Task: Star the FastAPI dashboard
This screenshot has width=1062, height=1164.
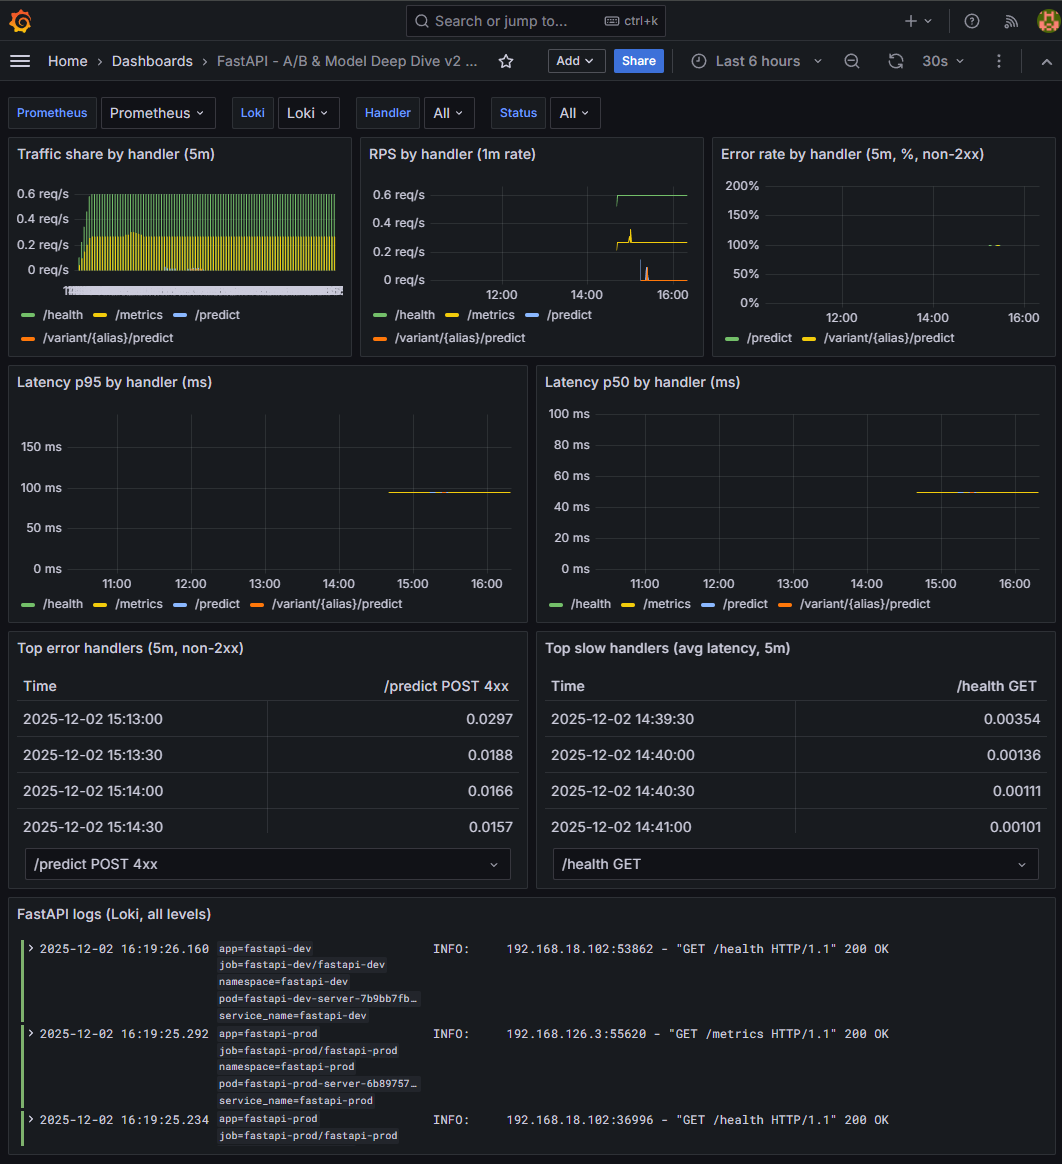Action: tap(505, 61)
